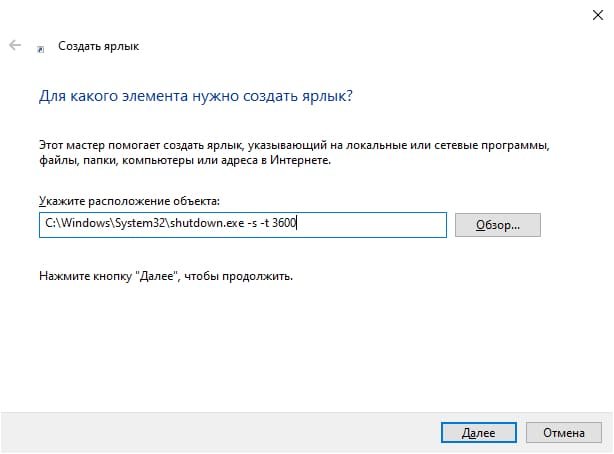Image resolution: width=614 pixels, height=454 pixels.
Task: Place cursor on shutdown.exe in the path
Action: pyautogui.click(x=207, y=223)
